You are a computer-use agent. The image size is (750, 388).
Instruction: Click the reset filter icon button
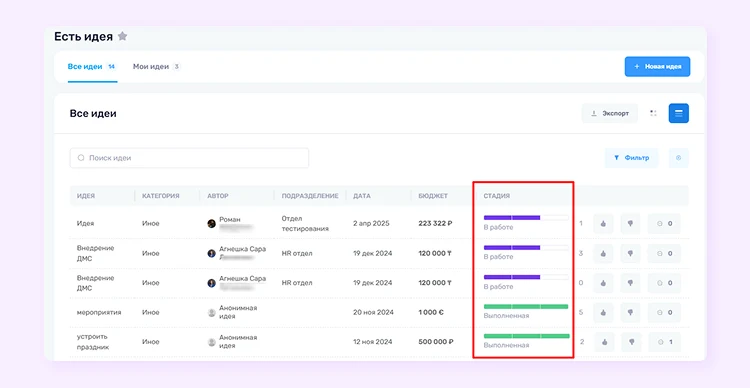679,158
